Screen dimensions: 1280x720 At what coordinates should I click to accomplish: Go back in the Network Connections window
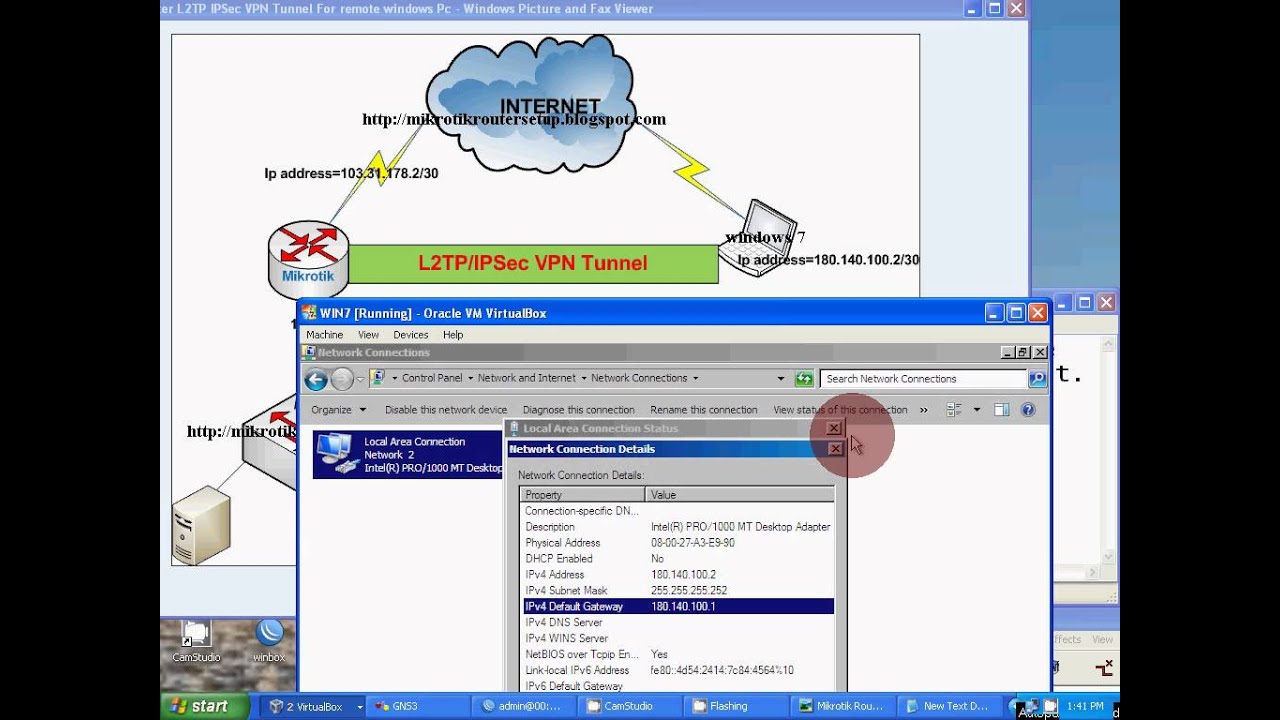(316, 379)
